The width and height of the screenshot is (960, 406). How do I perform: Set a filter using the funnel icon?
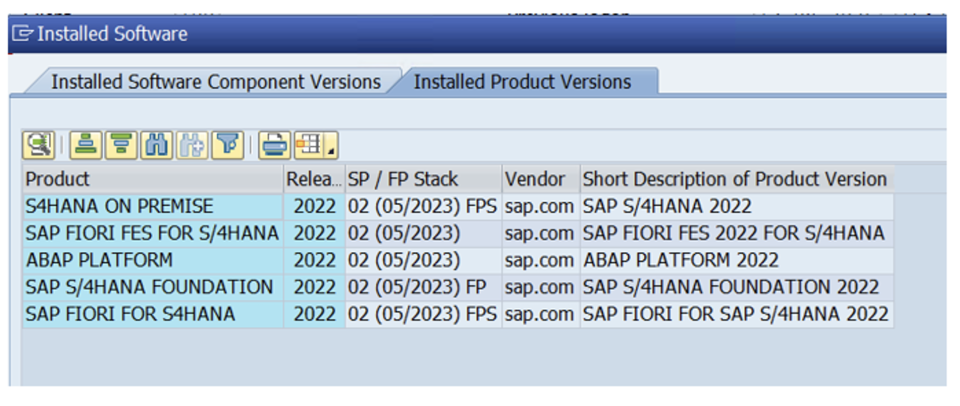tap(229, 145)
